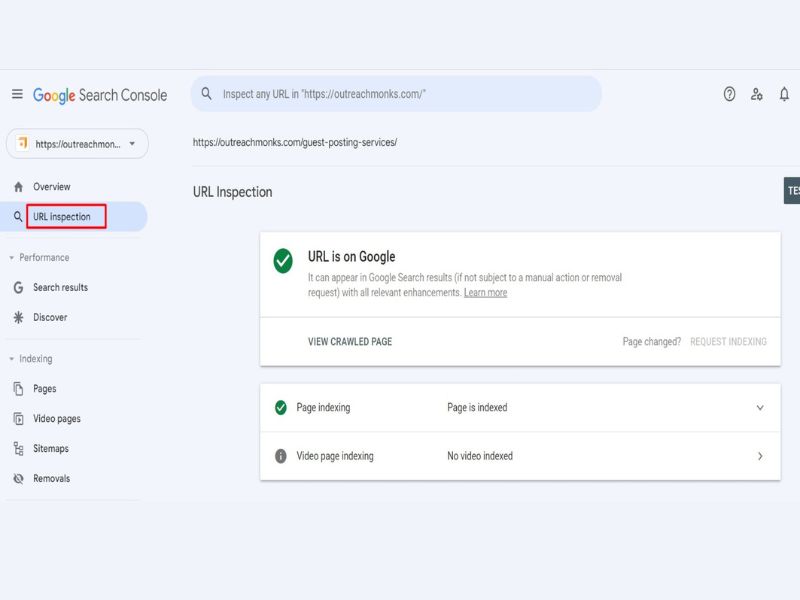Click 'URL is on Google' title
Image resolution: width=800 pixels, height=600 pixels.
352,257
